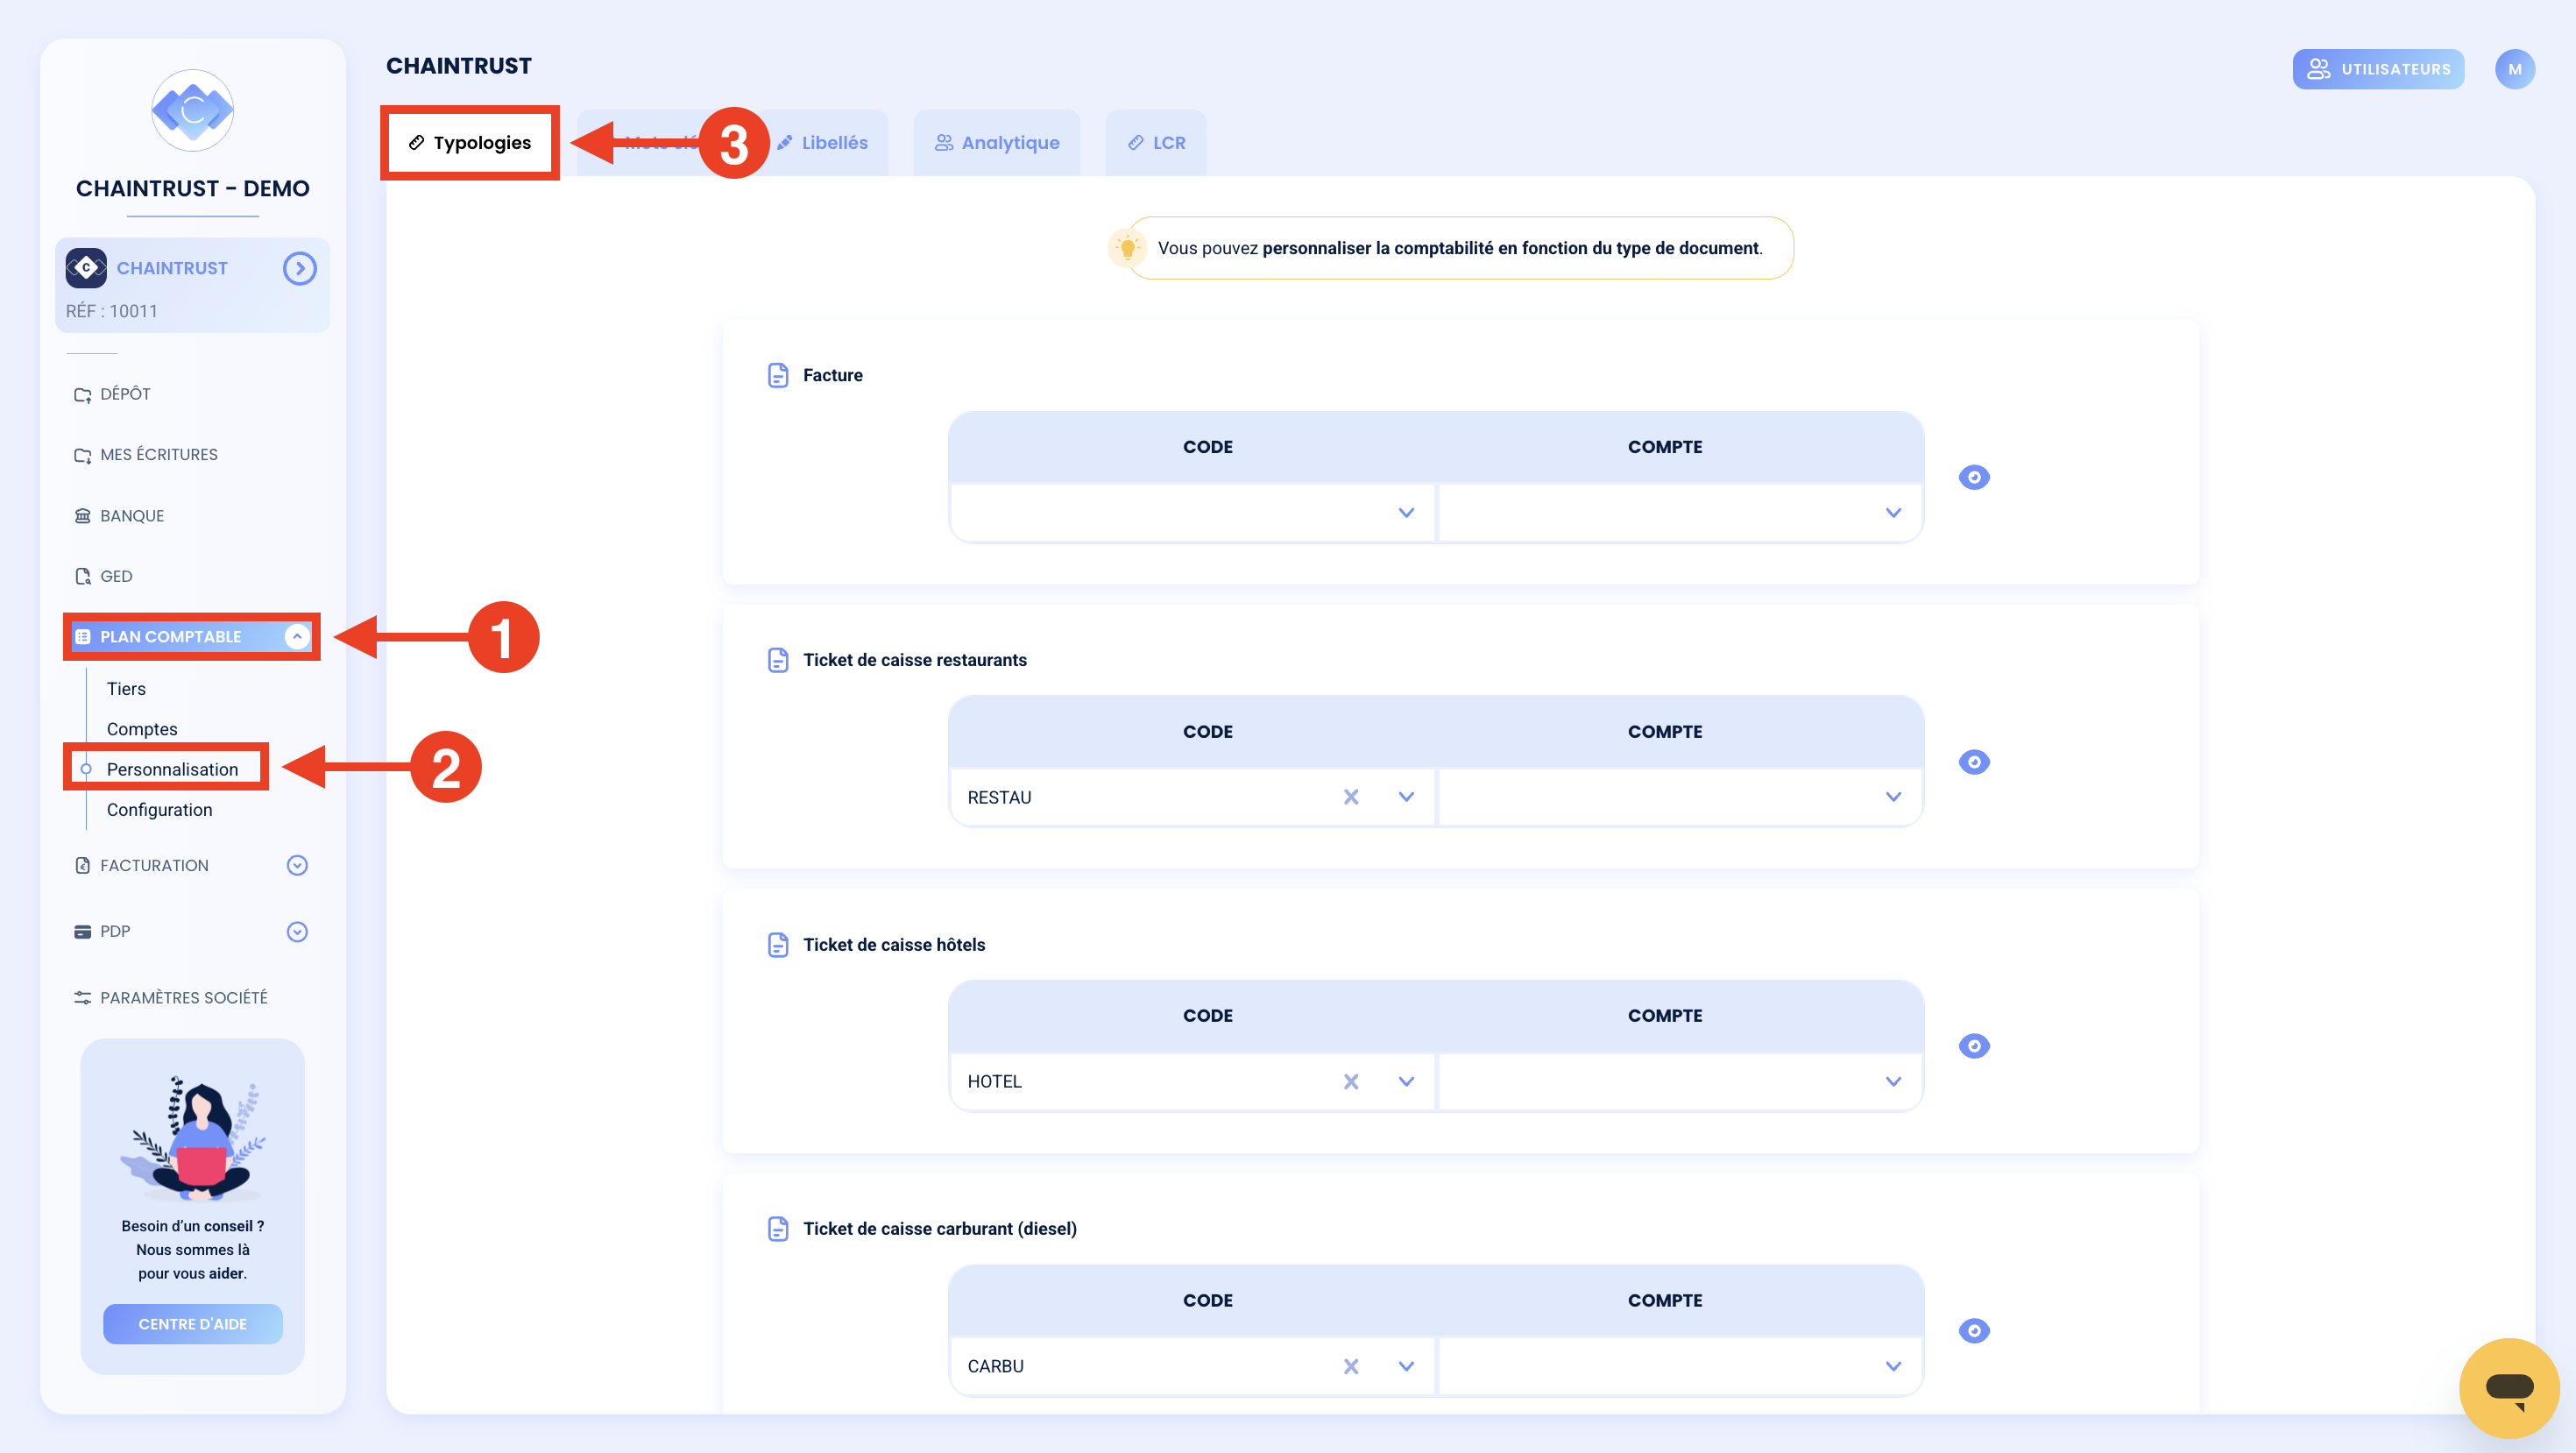The image size is (2576, 1453).
Task: Expand the PDP chevron
Action: click(x=297, y=932)
